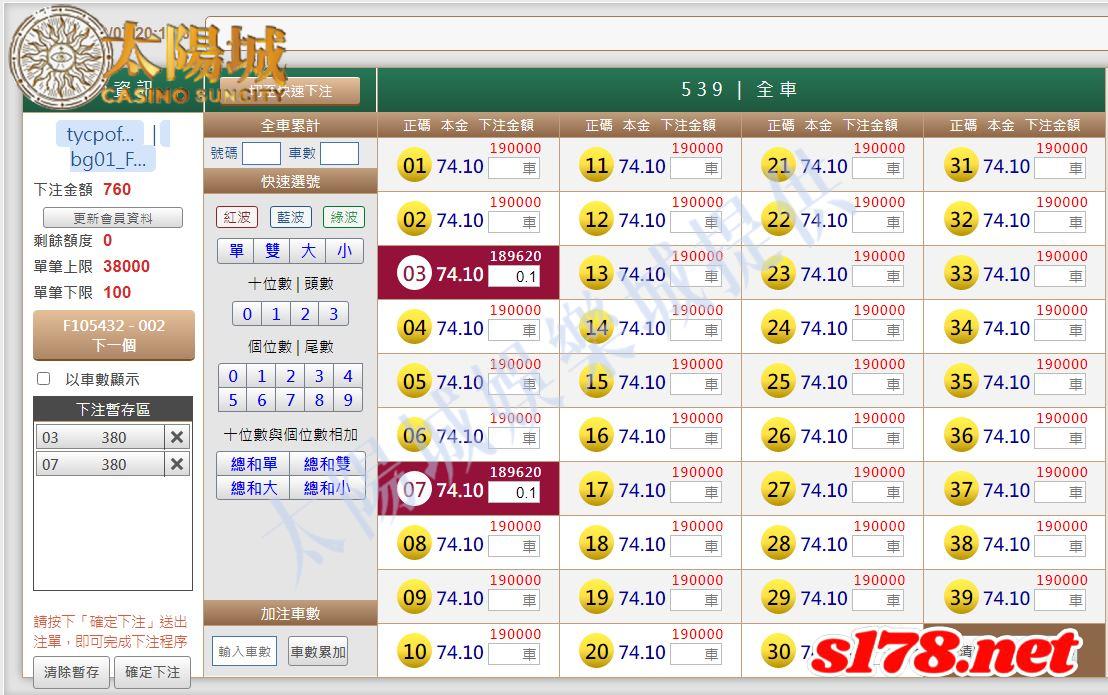
Task: Remove entry 07 from bet staging list
Action: (177, 464)
